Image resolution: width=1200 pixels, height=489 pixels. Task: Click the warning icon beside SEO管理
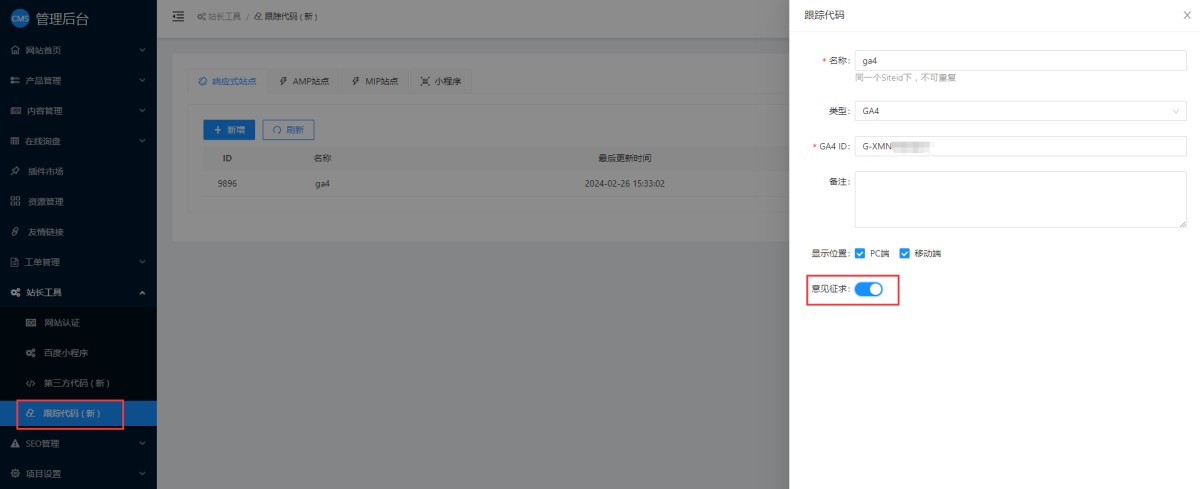coord(15,443)
